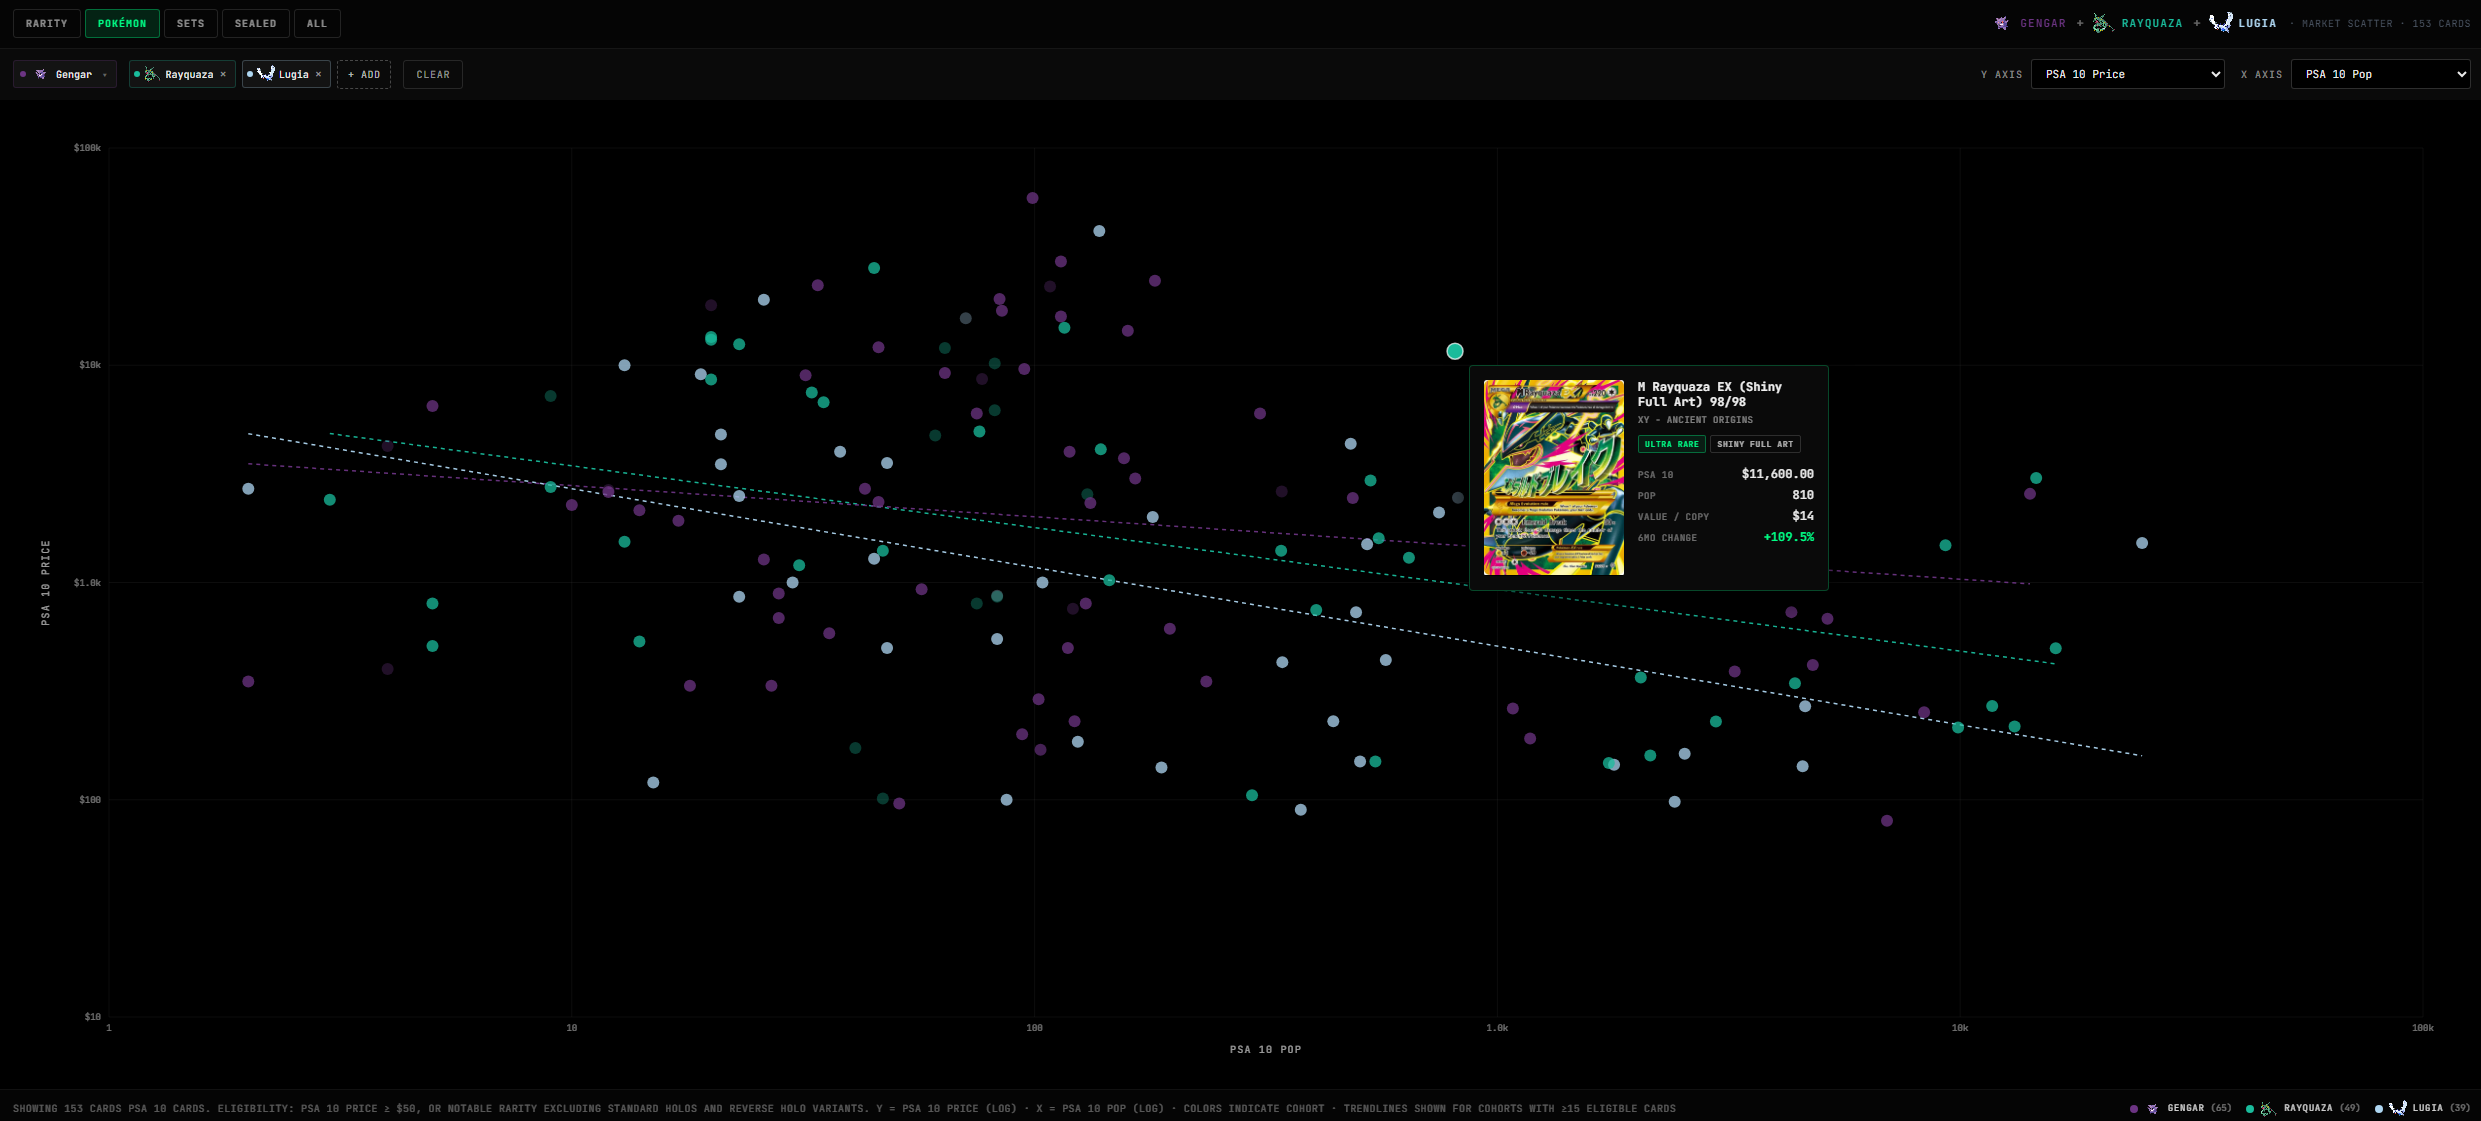The image size is (2481, 1121).
Task: Click the POP value 810 in tooltip
Action: (x=1802, y=495)
